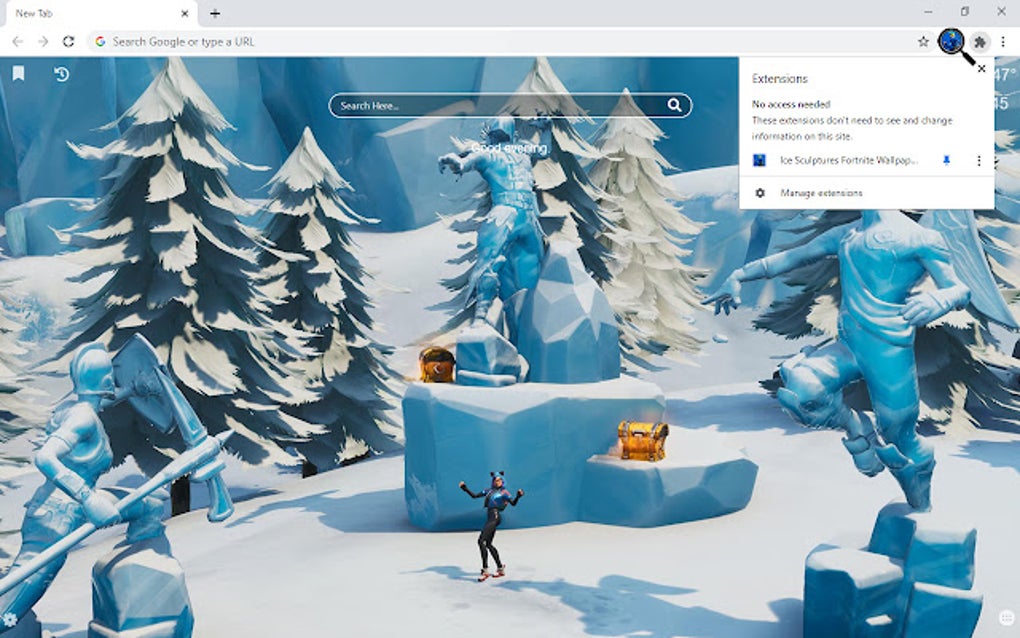Bookmark this page with the star icon
Viewport: 1020px width, 638px height.
[x=923, y=42]
